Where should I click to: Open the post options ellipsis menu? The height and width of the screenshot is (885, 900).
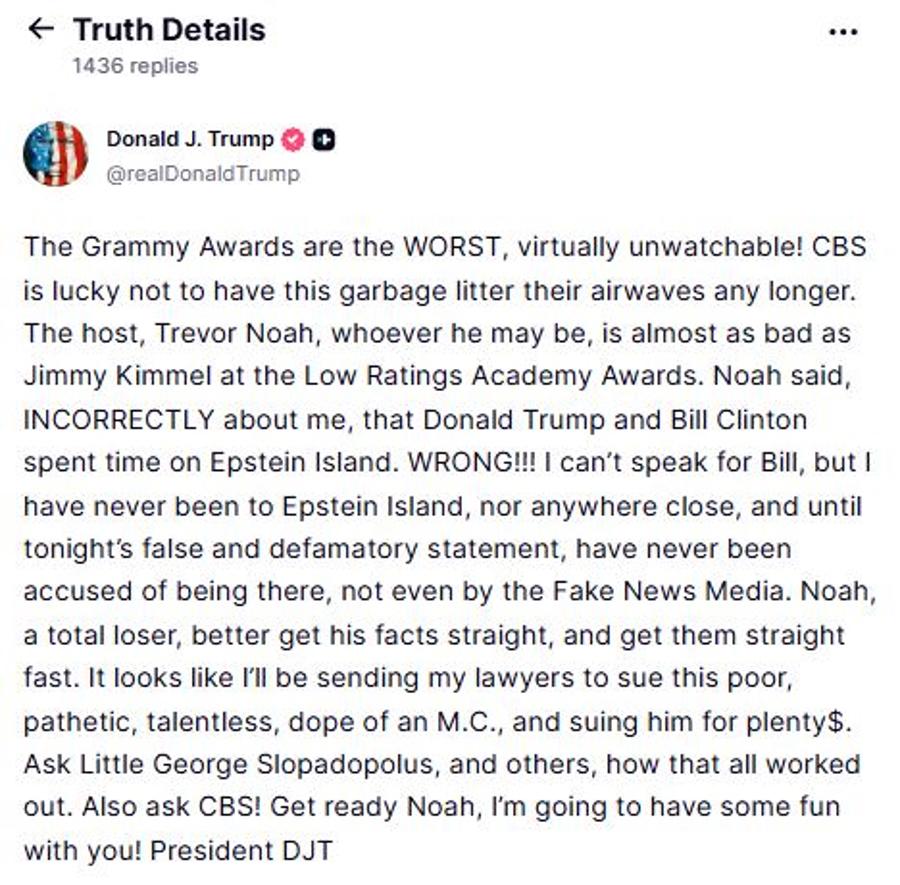click(845, 33)
